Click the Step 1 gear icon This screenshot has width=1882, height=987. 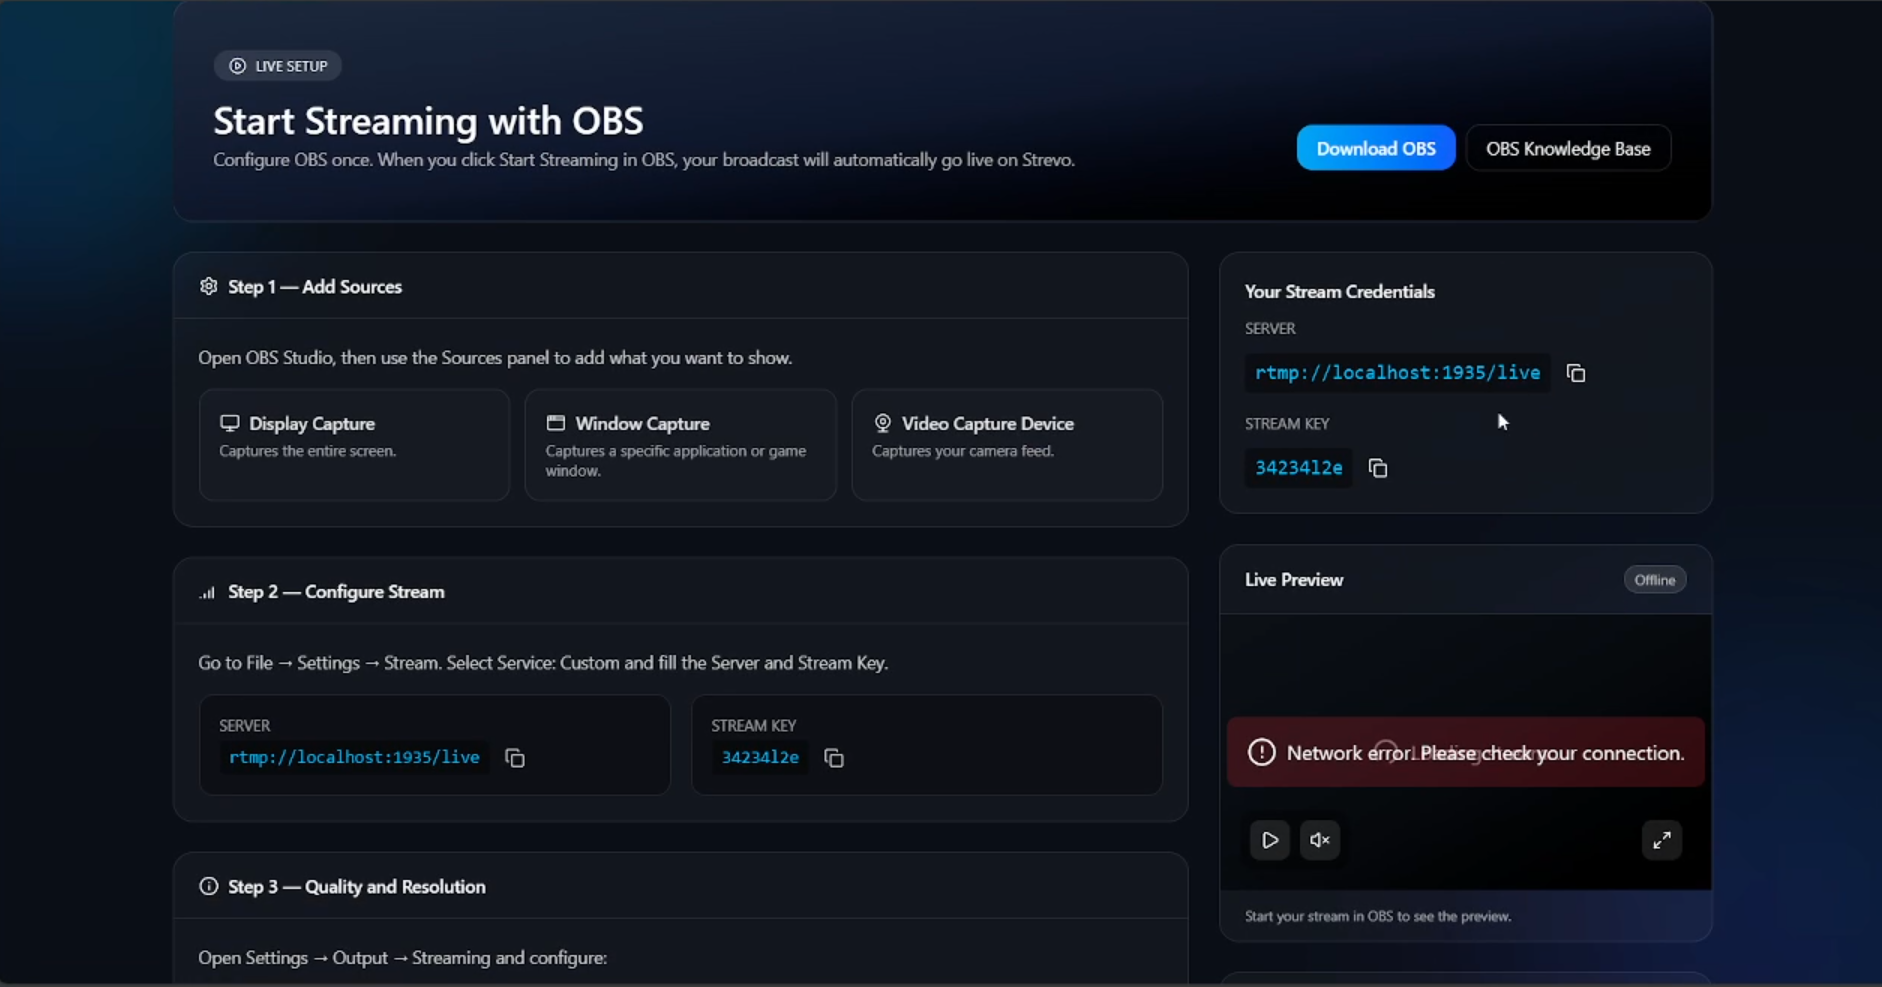click(208, 287)
